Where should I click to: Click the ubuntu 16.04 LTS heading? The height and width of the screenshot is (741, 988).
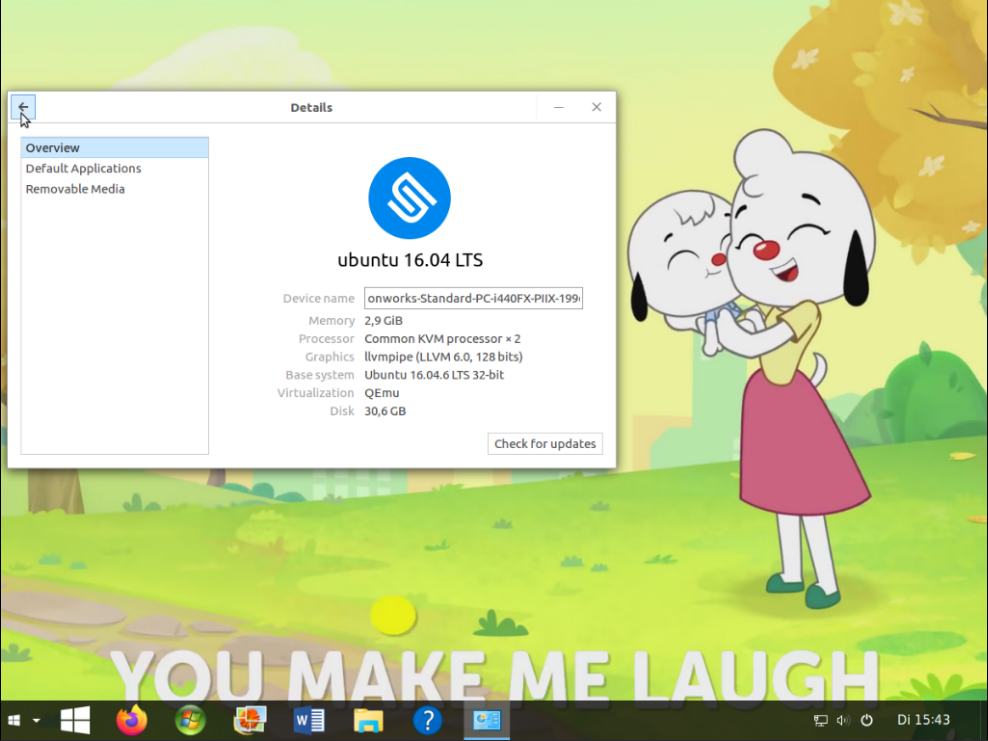(x=410, y=260)
